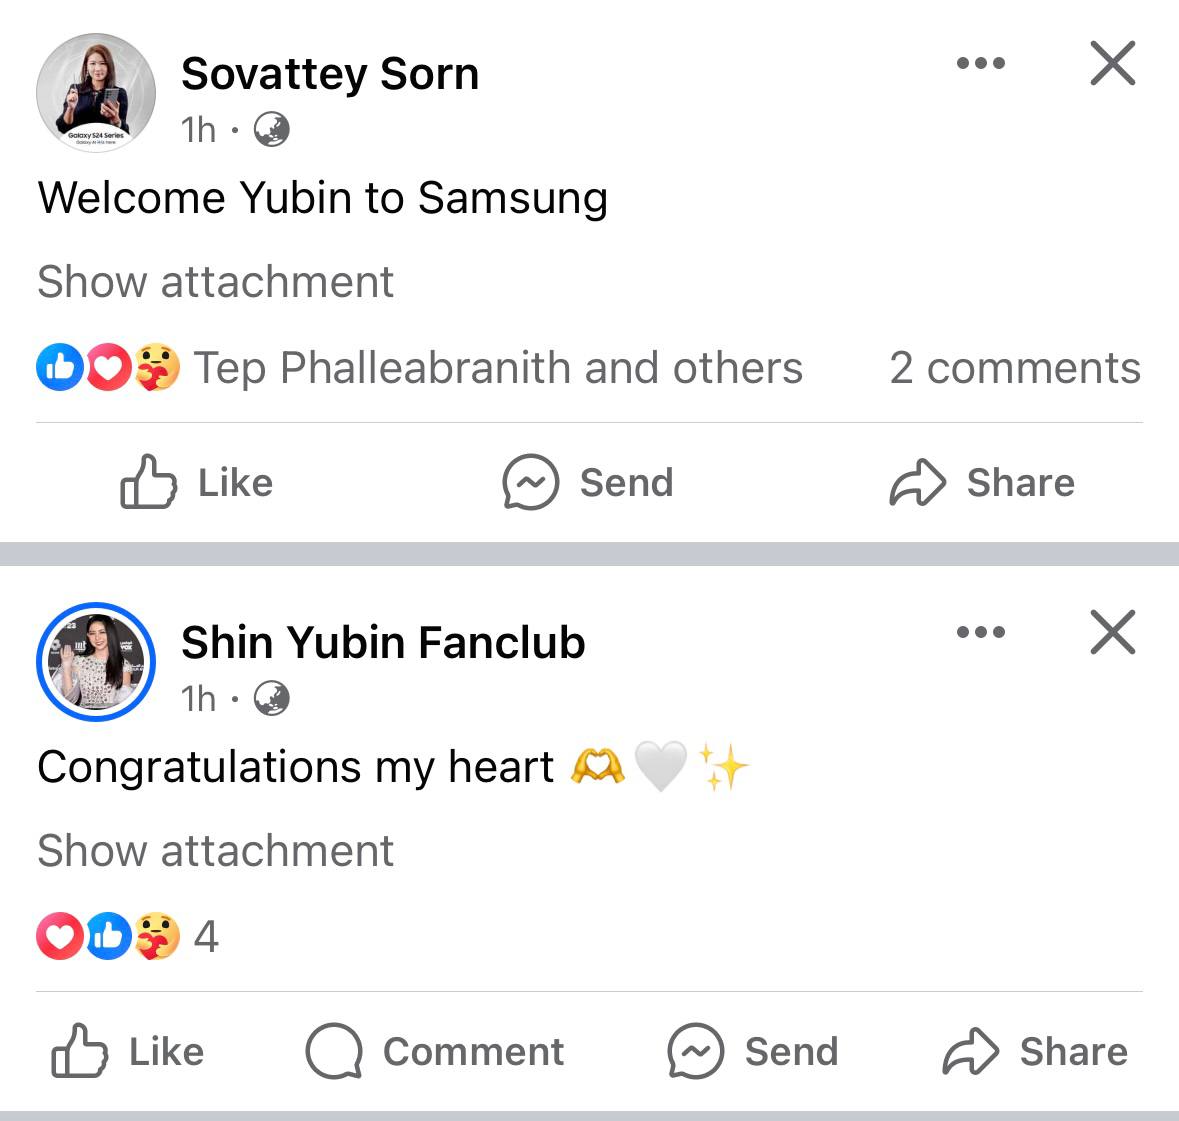The image size is (1179, 1121).
Task: Show attachment under "Congratulations my heart"
Action: point(215,851)
